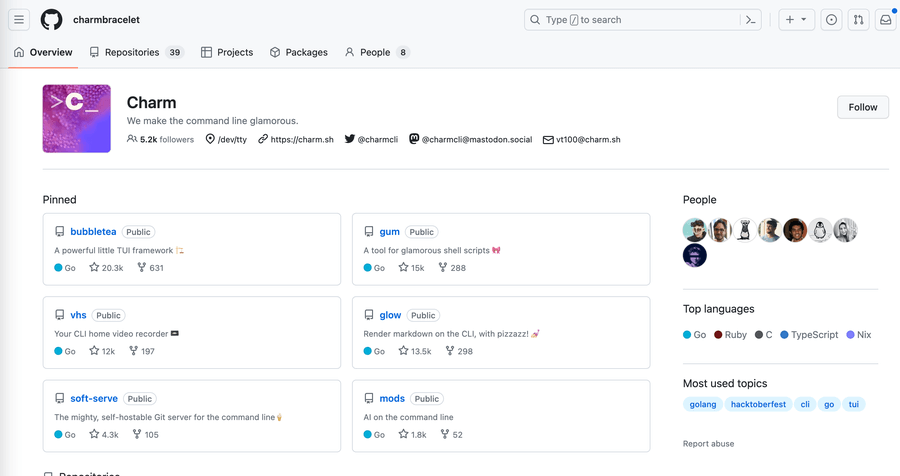Open the https://charm.sh website link
This screenshot has width=900, height=476.
click(302, 140)
